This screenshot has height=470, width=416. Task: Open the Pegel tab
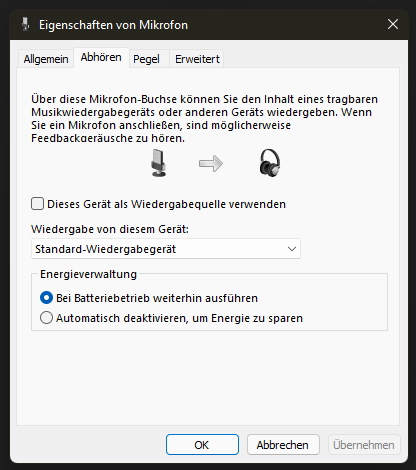click(146, 59)
